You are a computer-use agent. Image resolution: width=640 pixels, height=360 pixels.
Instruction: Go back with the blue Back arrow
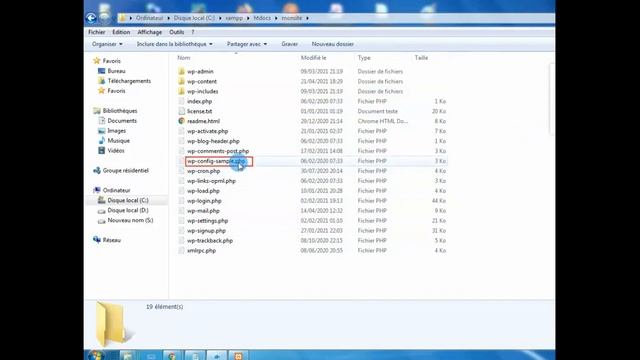(91, 18)
